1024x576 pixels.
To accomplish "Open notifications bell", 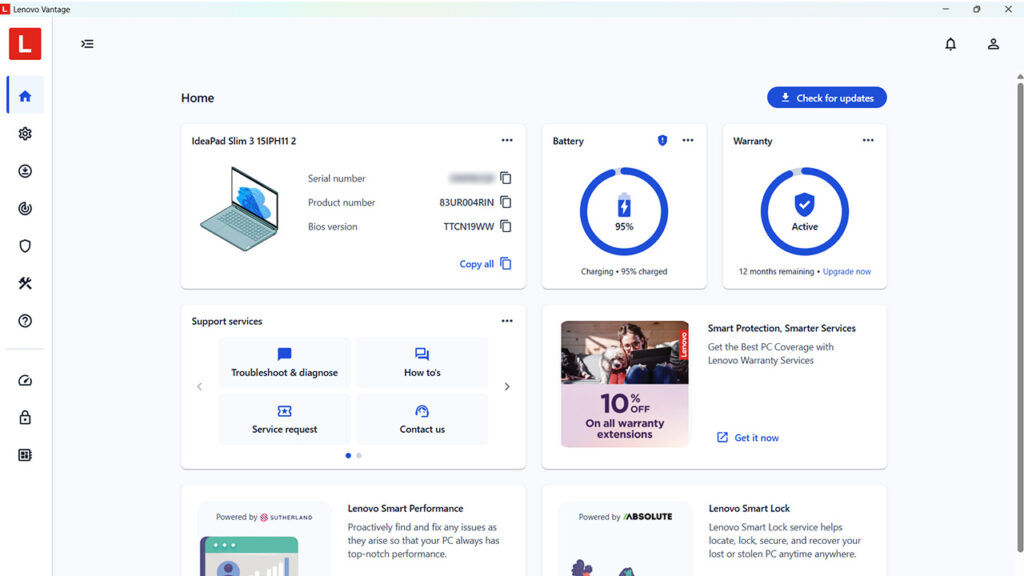I will tap(950, 44).
